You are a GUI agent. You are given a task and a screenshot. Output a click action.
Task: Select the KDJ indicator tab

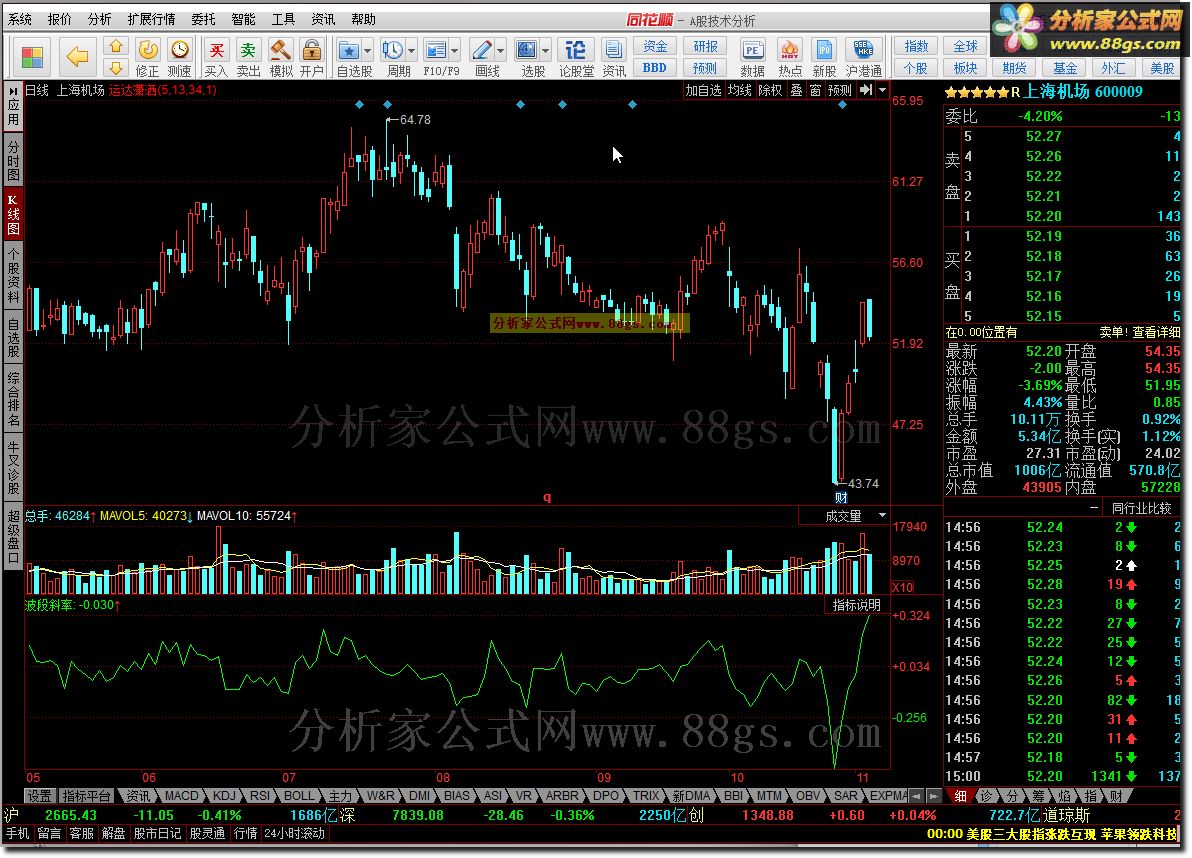point(224,796)
